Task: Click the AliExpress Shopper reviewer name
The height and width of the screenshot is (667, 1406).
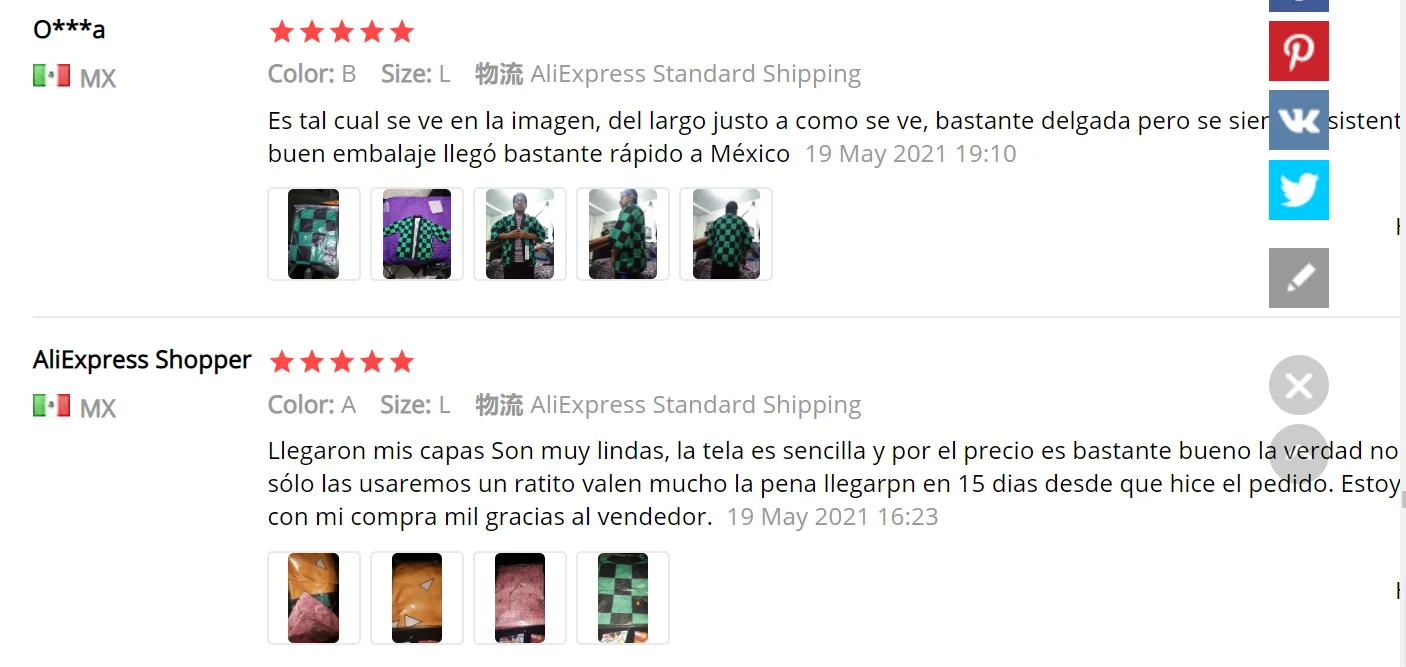Action: click(x=142, y=360)
